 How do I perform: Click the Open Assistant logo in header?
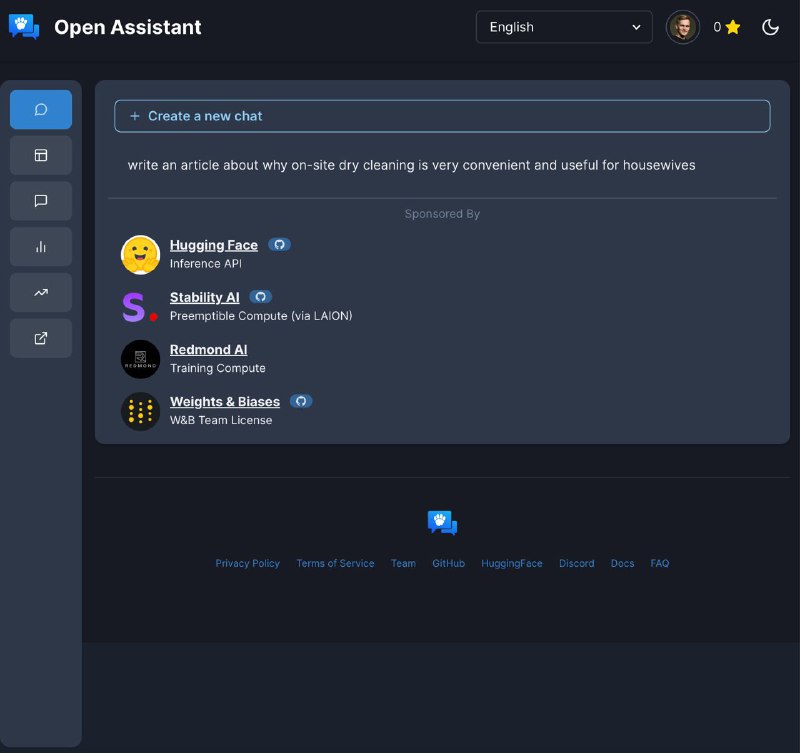click(24, 27)
